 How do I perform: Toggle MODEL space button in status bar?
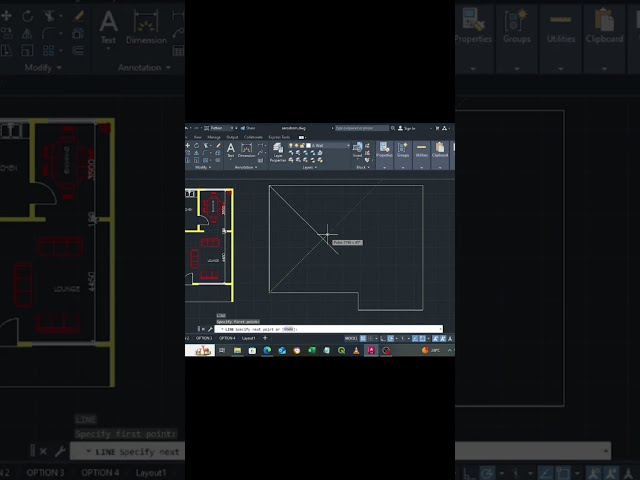(x=351, y=338)
